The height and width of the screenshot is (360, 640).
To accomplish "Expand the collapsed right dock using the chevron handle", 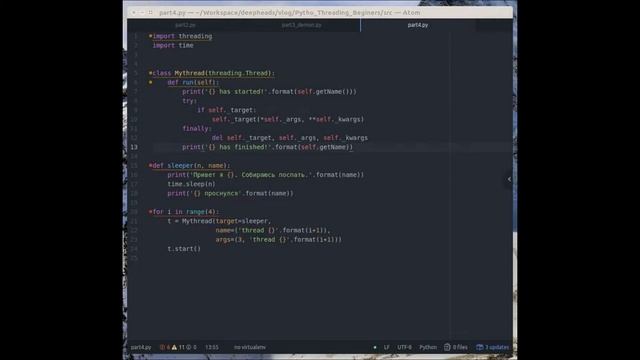I will 509,179.
